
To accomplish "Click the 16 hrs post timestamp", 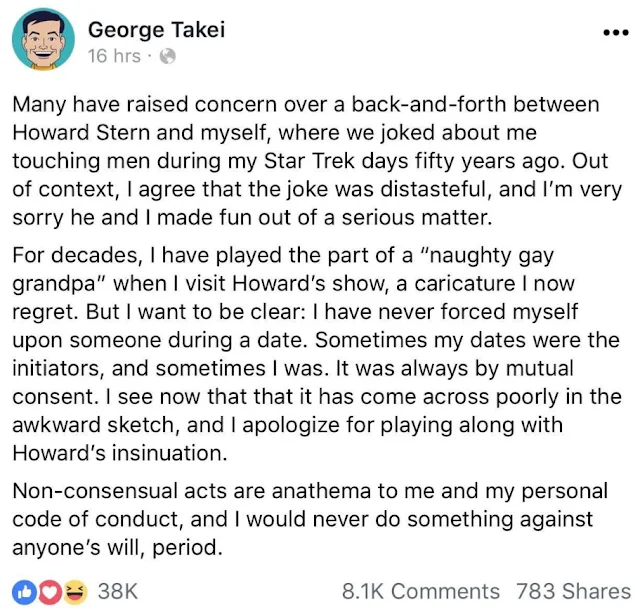I will point(113,57).
